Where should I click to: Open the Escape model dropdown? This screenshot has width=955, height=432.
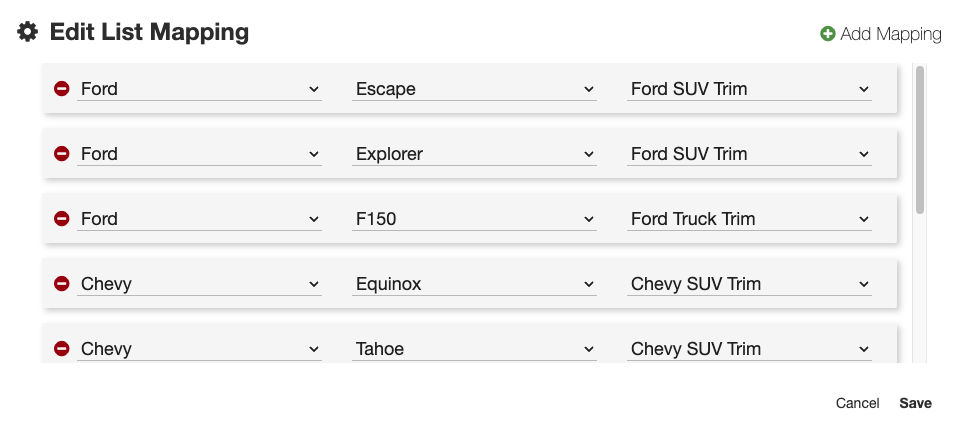point(475,89)
